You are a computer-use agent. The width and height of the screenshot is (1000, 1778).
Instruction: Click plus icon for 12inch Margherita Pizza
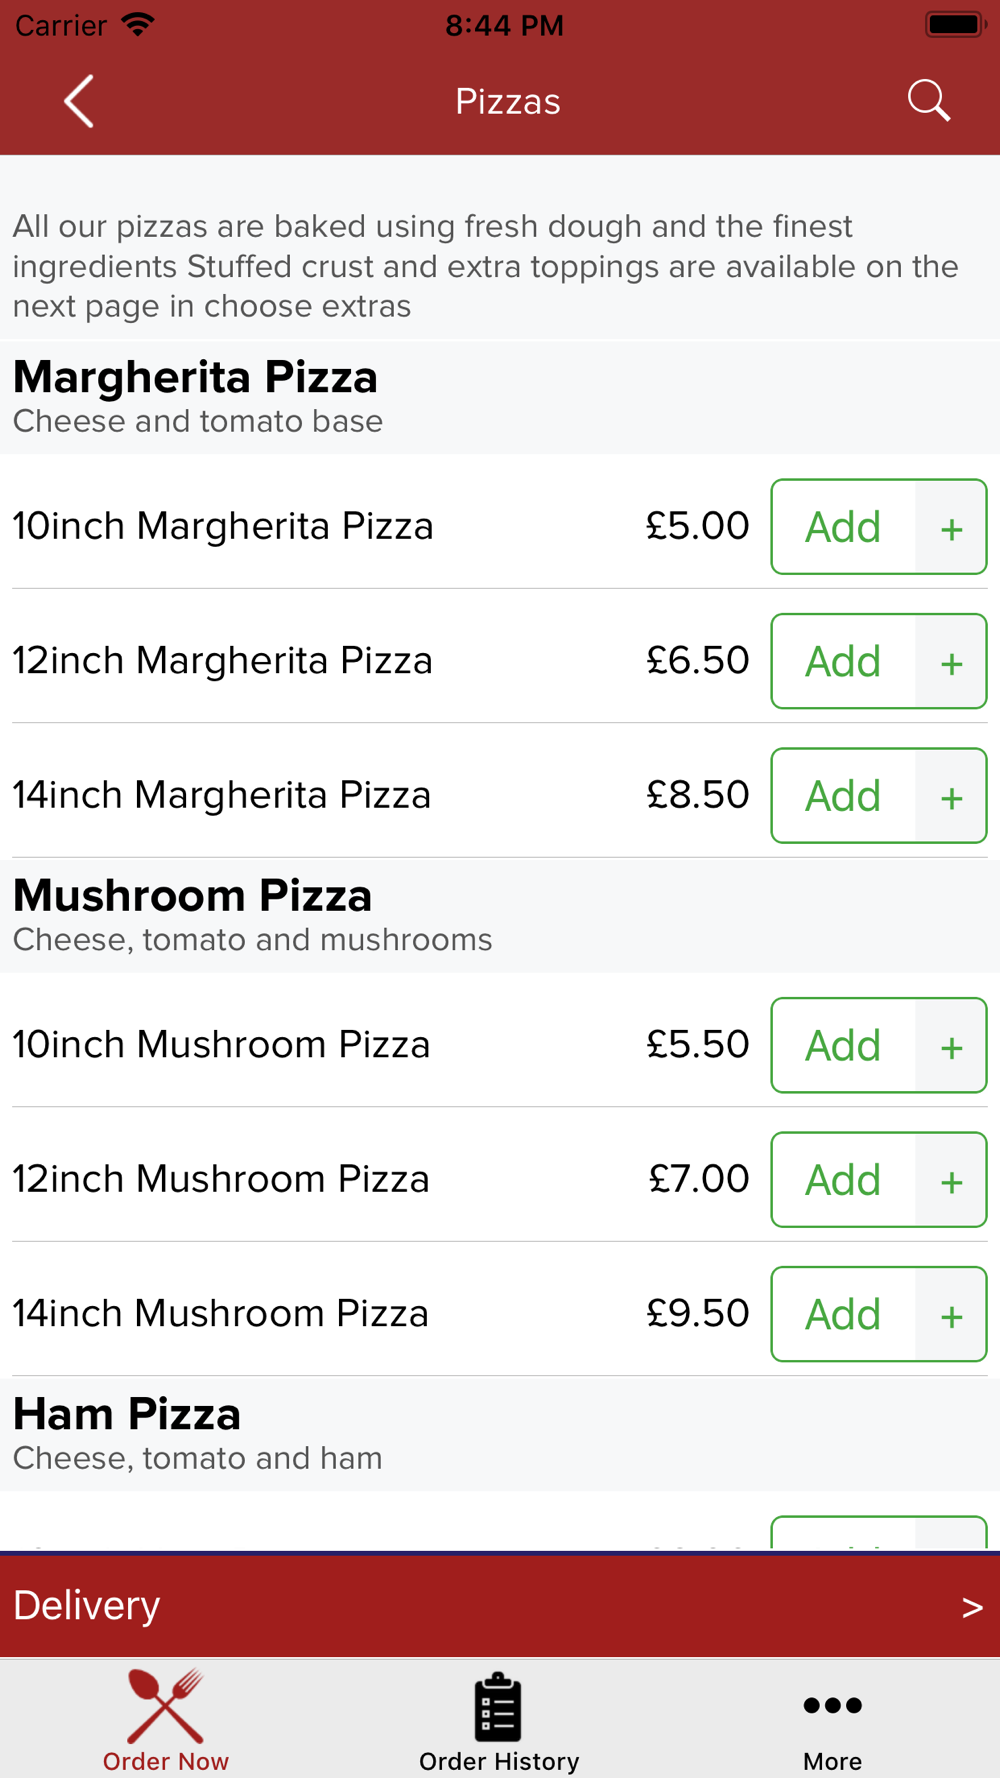point(951,662)
